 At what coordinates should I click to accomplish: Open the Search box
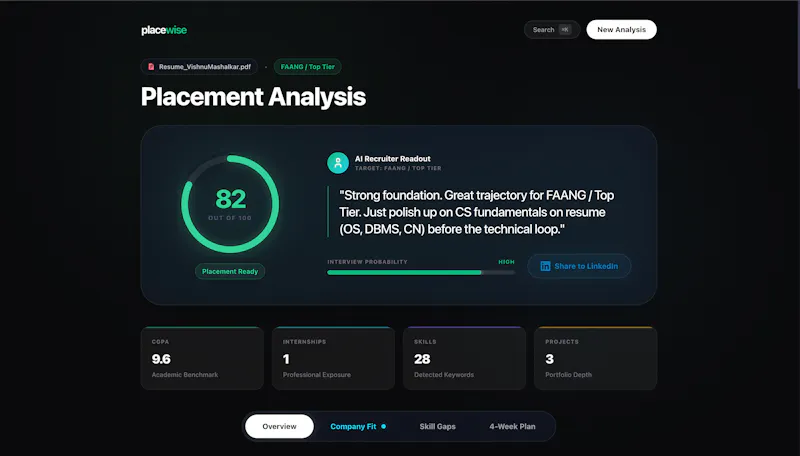pos(552,30)
